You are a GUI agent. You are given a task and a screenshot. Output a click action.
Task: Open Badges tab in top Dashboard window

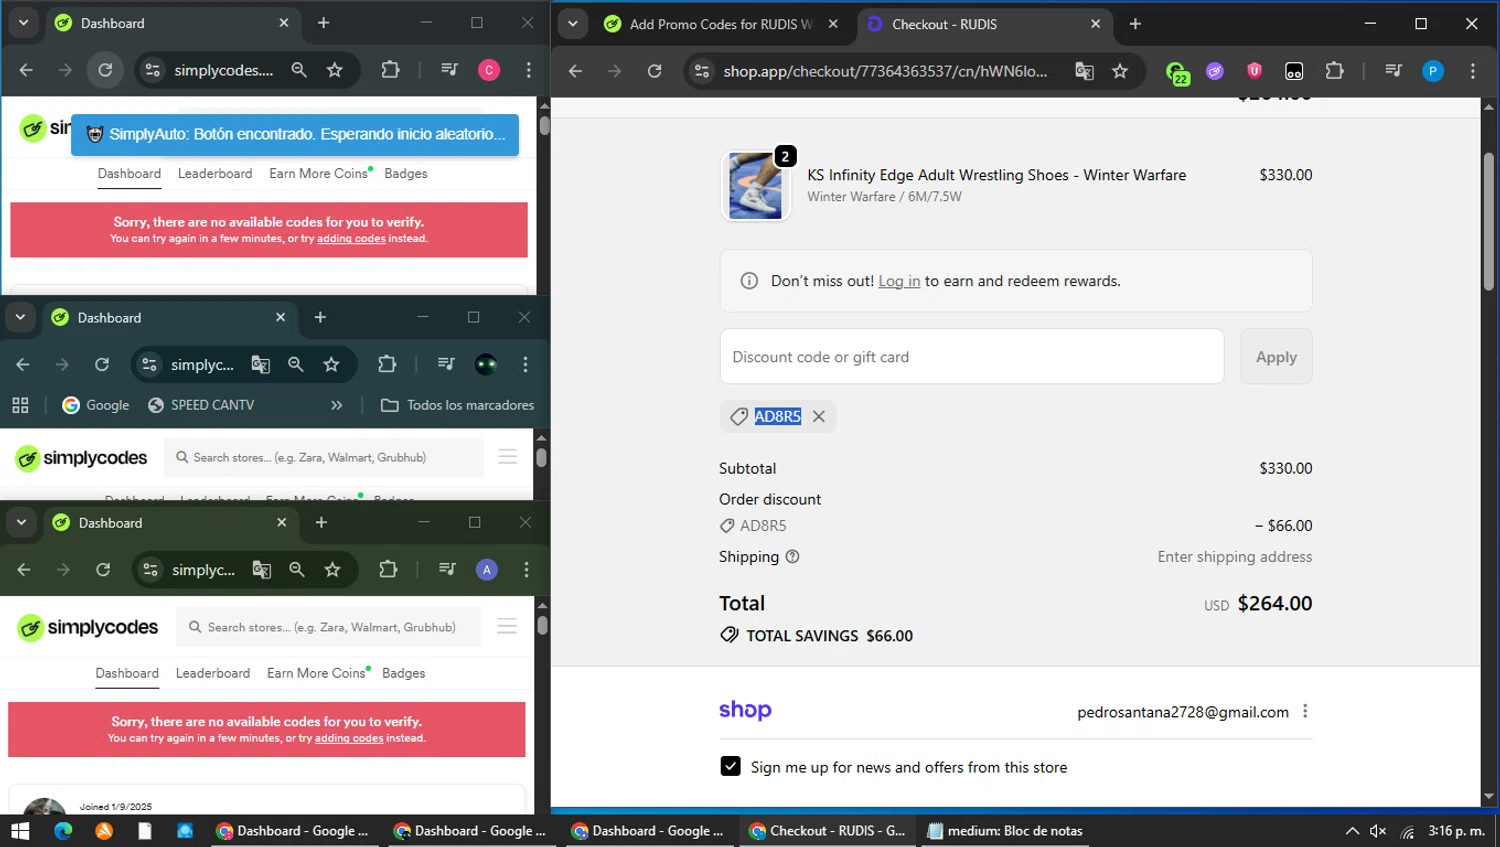click(406, 173)
